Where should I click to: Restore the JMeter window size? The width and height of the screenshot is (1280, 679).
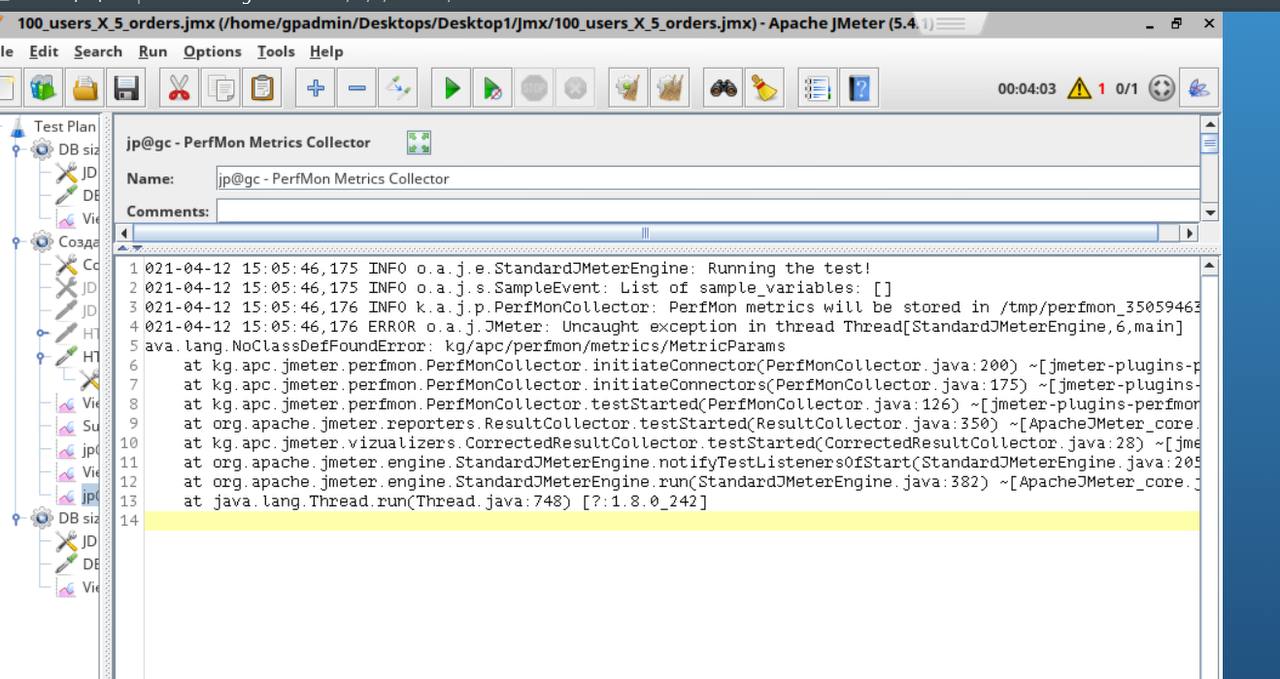pos(1177,23)
